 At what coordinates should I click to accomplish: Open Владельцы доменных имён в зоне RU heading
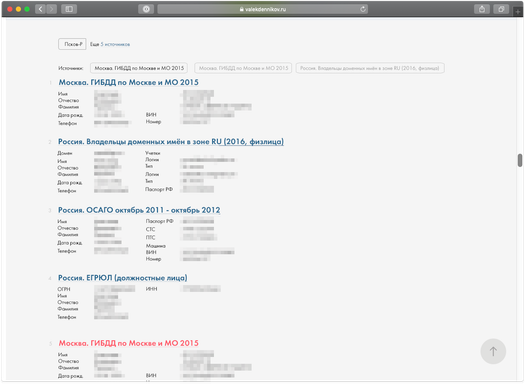click(x=171, y=142)
